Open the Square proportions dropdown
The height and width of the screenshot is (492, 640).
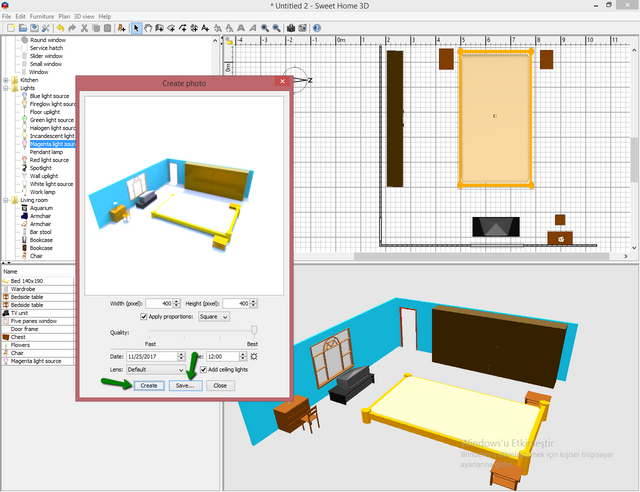213,316
